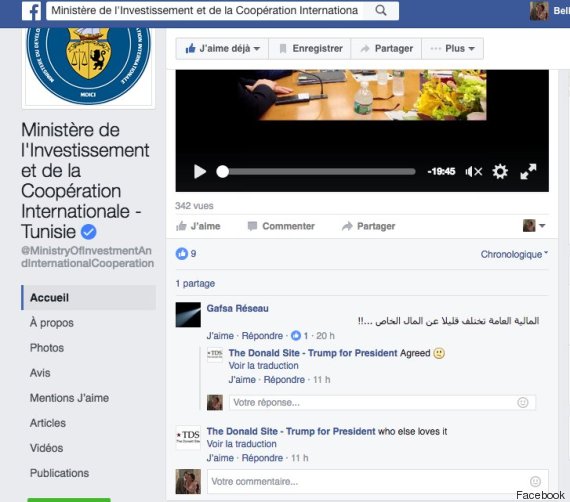This screenshot has width=570, height=502.
Task: Click the user avatar in top bar
Action: 539,11
